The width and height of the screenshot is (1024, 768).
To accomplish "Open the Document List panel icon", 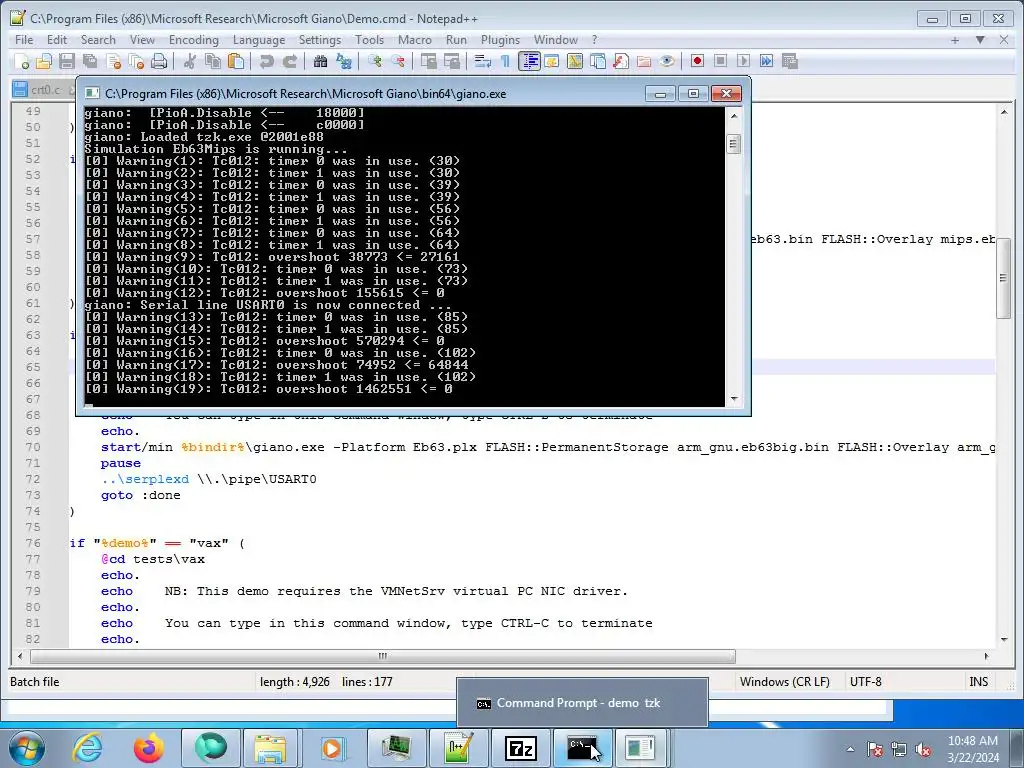I will point(598,61).
